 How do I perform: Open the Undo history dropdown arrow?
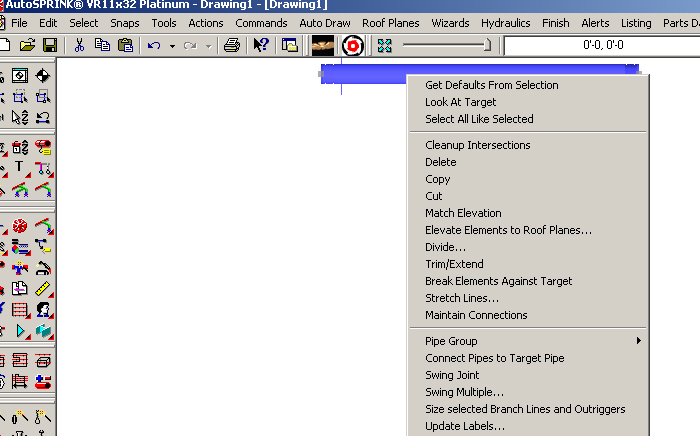(x=172, y=45)
